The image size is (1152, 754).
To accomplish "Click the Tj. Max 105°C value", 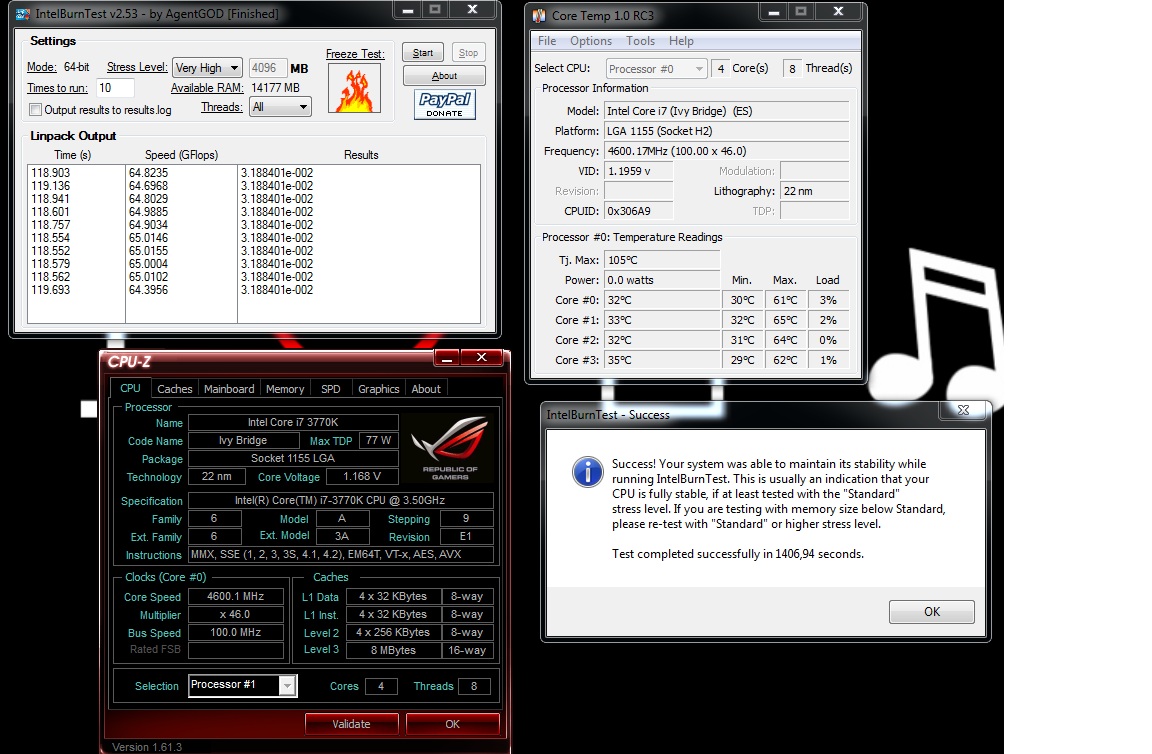I will (x=661, y=260).
